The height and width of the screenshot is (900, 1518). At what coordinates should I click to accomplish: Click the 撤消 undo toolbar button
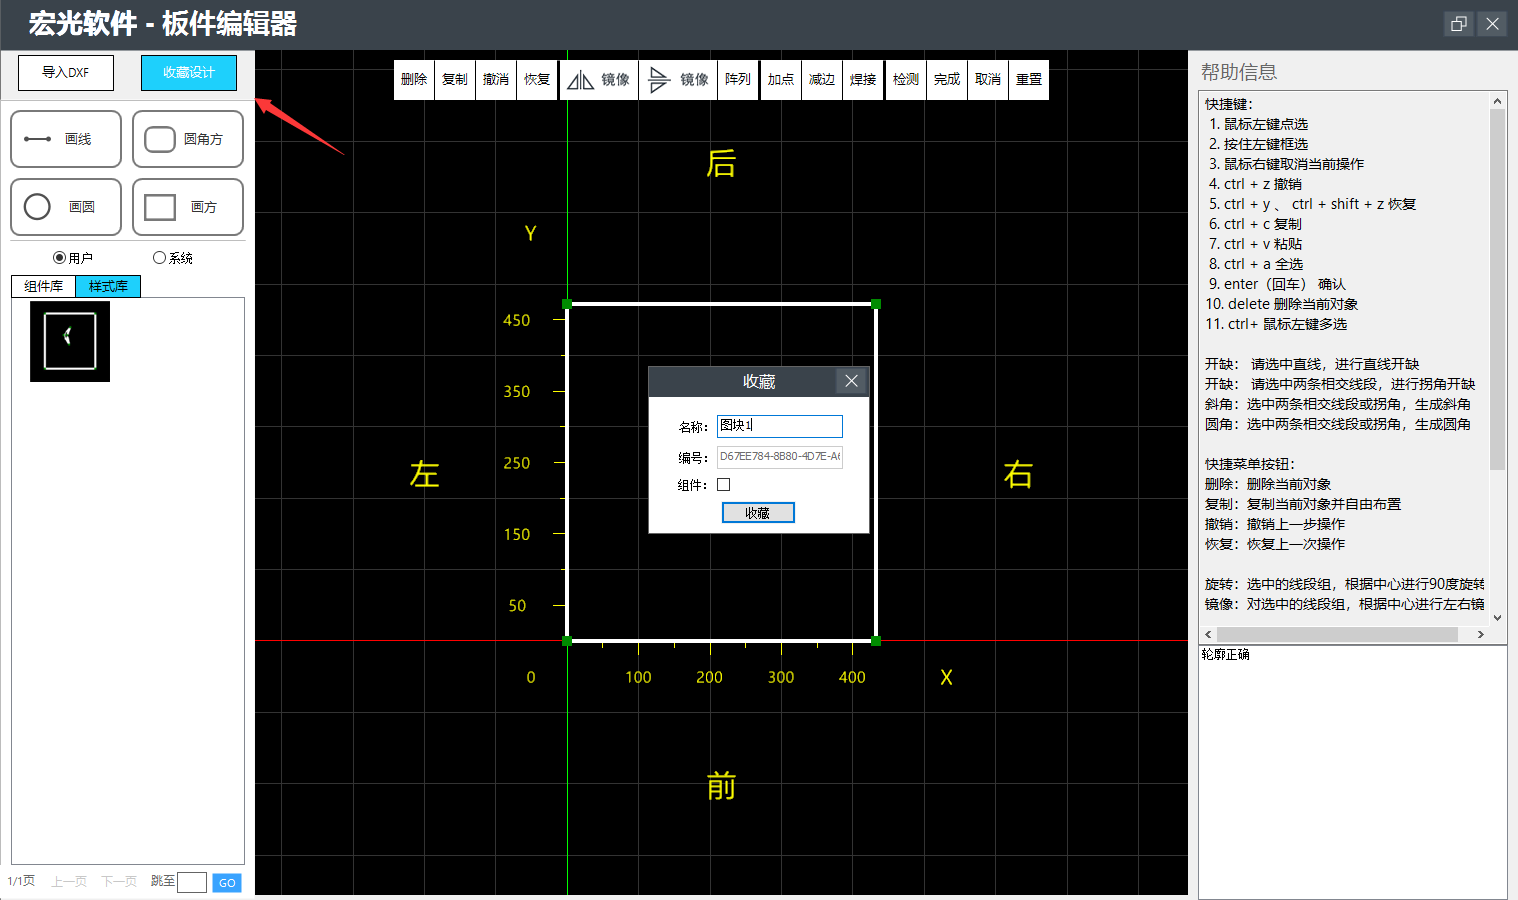[x=496, y=80]
